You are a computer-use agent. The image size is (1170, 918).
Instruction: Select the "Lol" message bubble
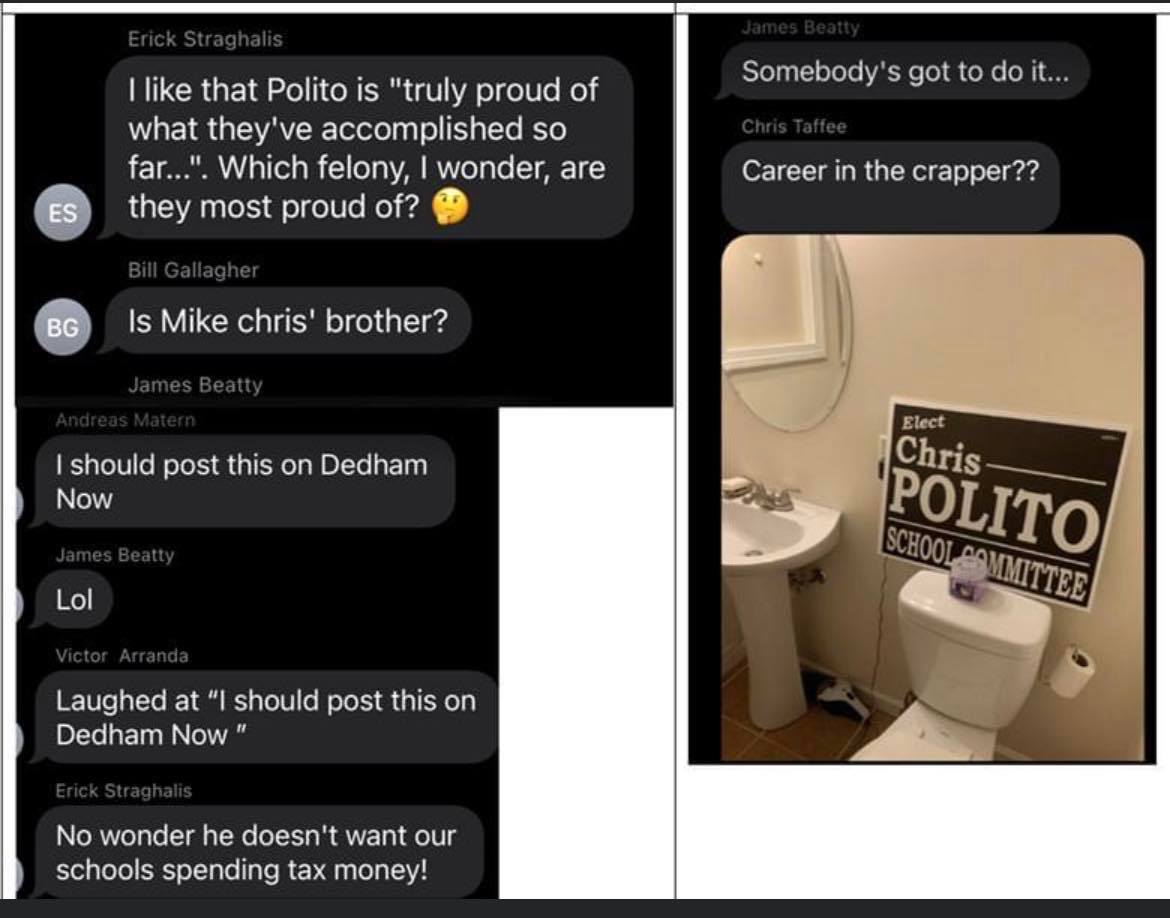tap(74, 600)
